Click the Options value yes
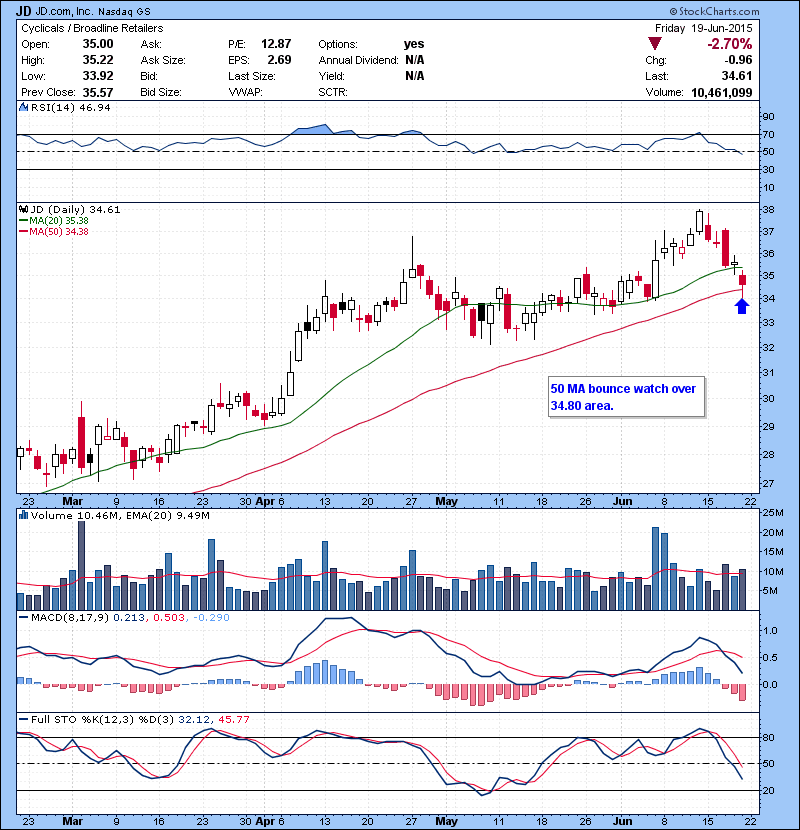This screenshot has height=830, width=800. 414,44
